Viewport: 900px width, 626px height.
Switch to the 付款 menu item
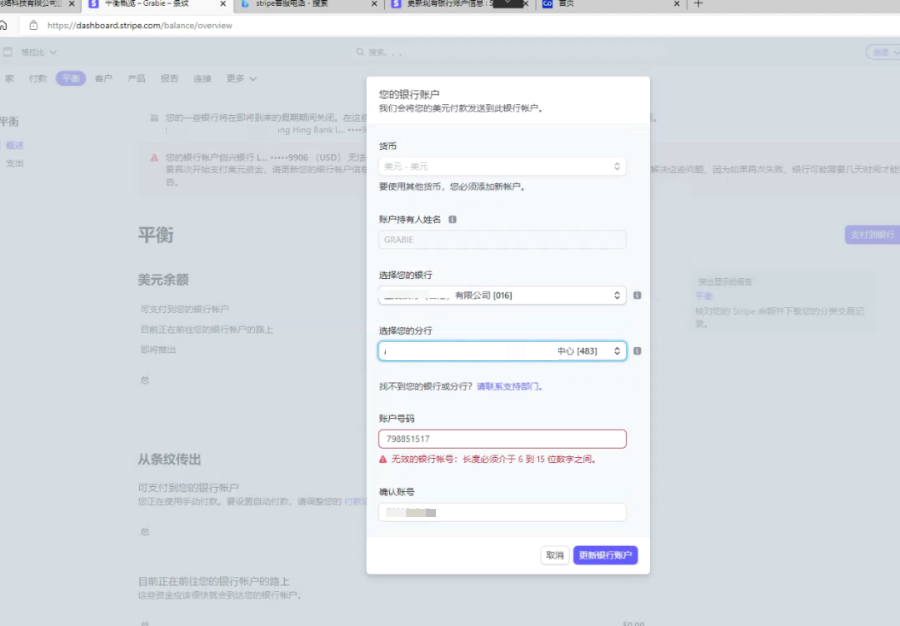(38, 77)
